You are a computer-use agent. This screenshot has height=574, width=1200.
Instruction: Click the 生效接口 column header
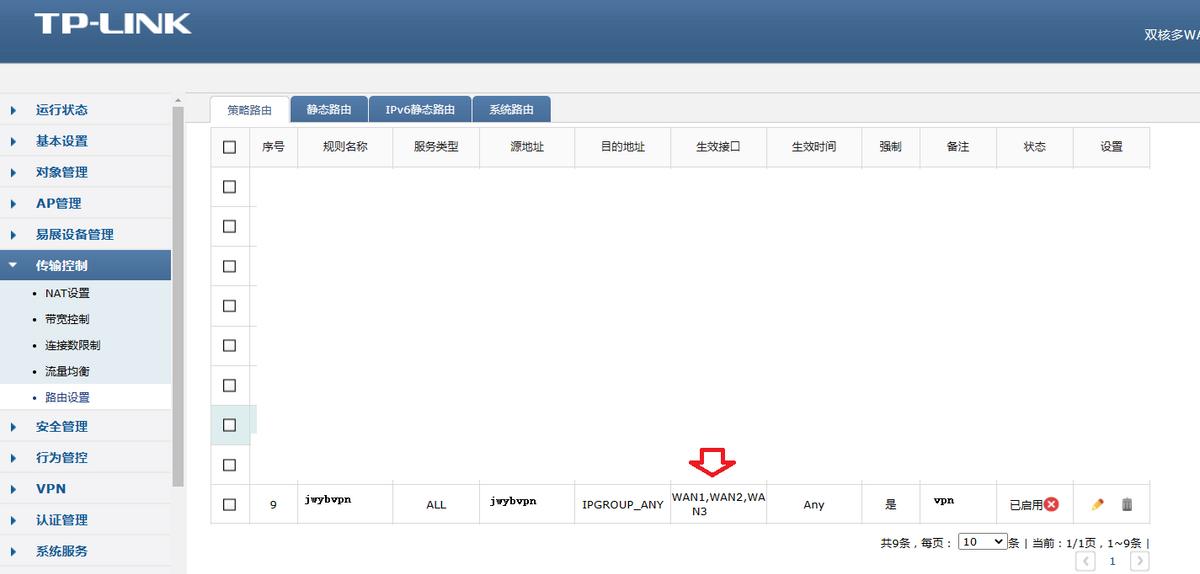click(718, 147)
